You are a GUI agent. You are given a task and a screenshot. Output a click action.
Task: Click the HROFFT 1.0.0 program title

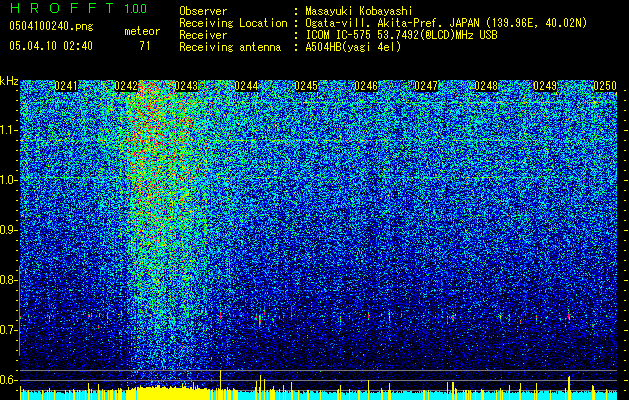coord(78,8)
